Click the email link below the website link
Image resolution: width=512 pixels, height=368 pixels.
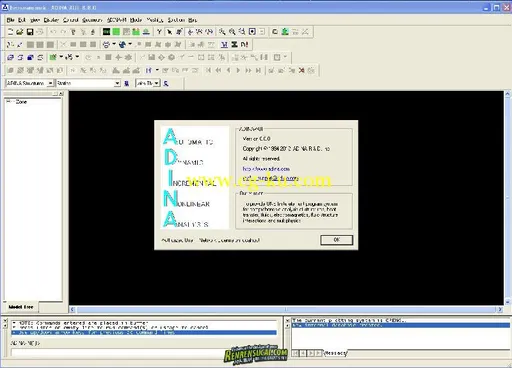[x=270, y=178]
